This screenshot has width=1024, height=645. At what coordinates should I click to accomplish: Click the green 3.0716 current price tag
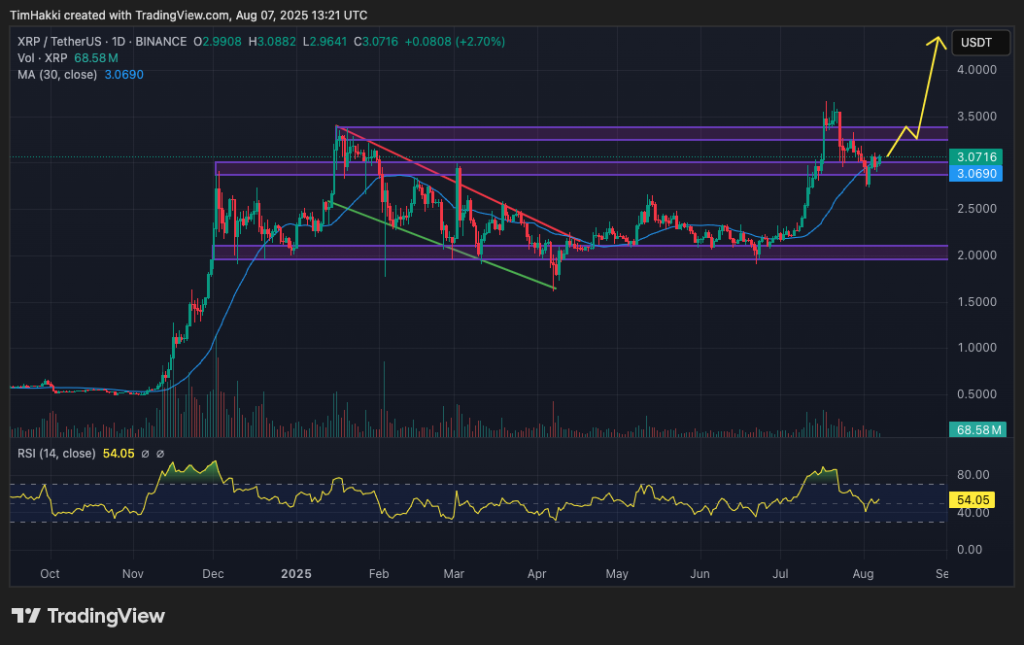[976, 157]
